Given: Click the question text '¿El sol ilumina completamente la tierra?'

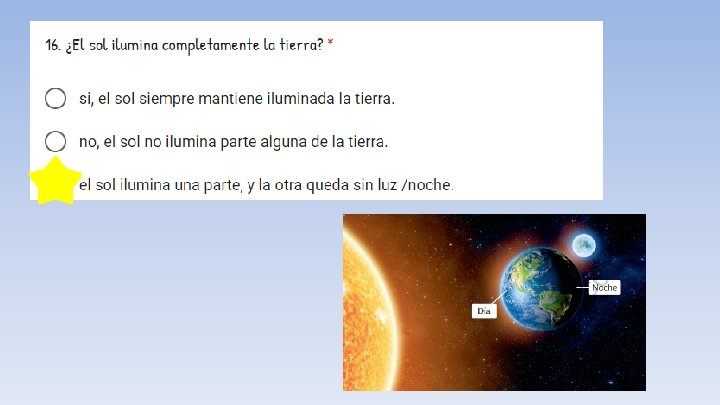Looking at the screenshot, I should coord(195,45).
